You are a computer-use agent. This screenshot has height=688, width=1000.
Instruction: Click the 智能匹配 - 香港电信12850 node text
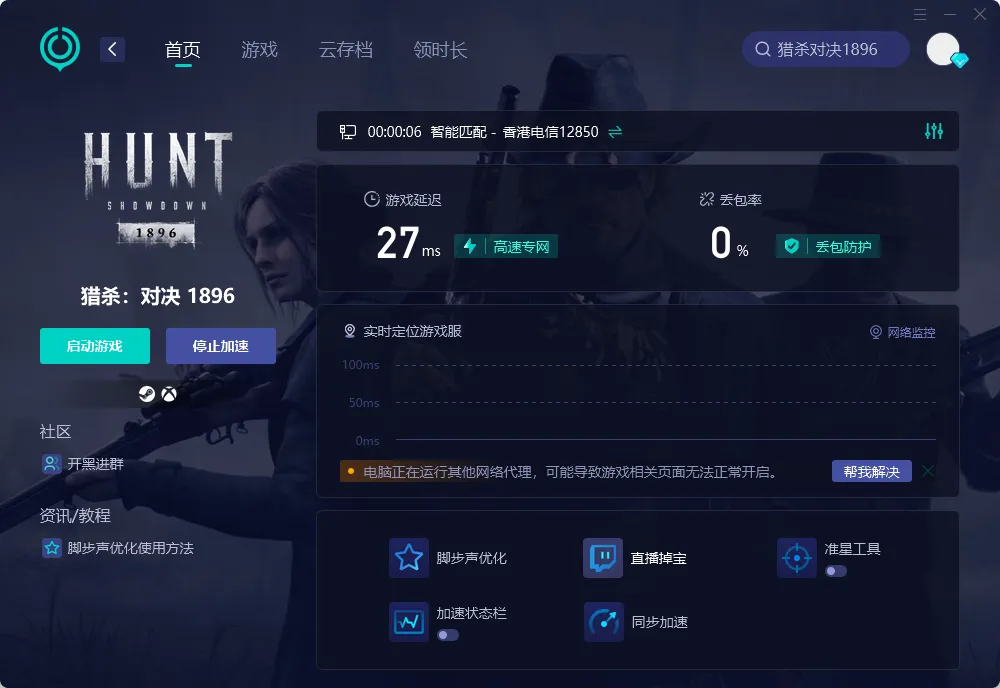pos(514,132)
